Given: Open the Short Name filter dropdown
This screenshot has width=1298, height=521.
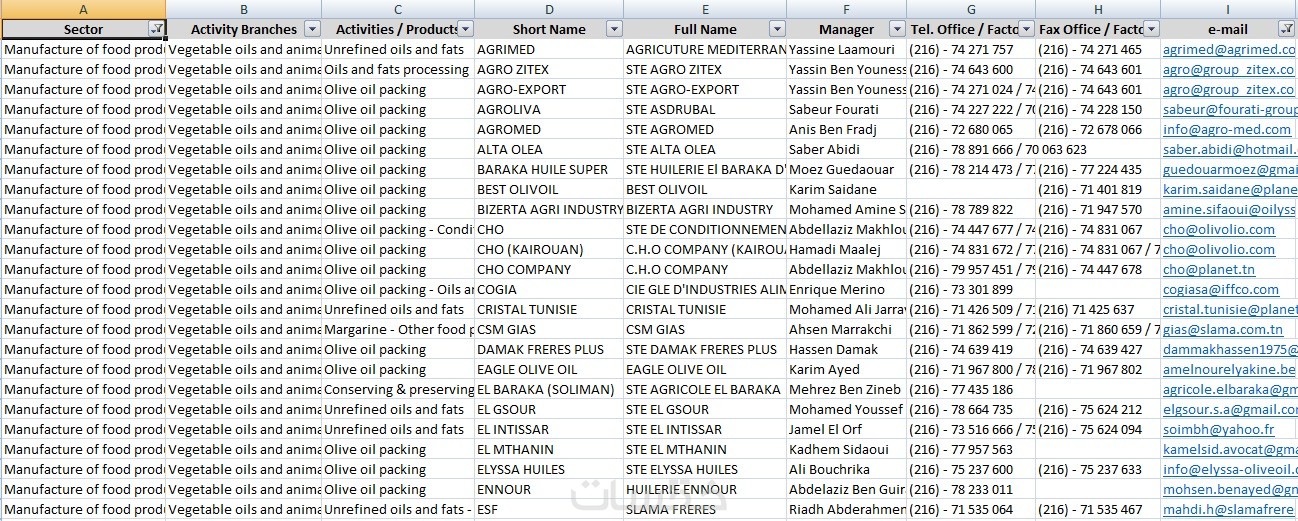Looking at the screenshot, I should (614, 29).
